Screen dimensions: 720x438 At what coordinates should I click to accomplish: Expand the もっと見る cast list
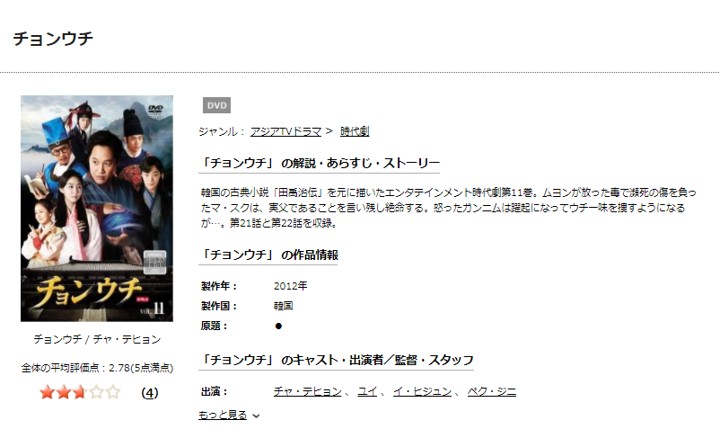(223, 415)
